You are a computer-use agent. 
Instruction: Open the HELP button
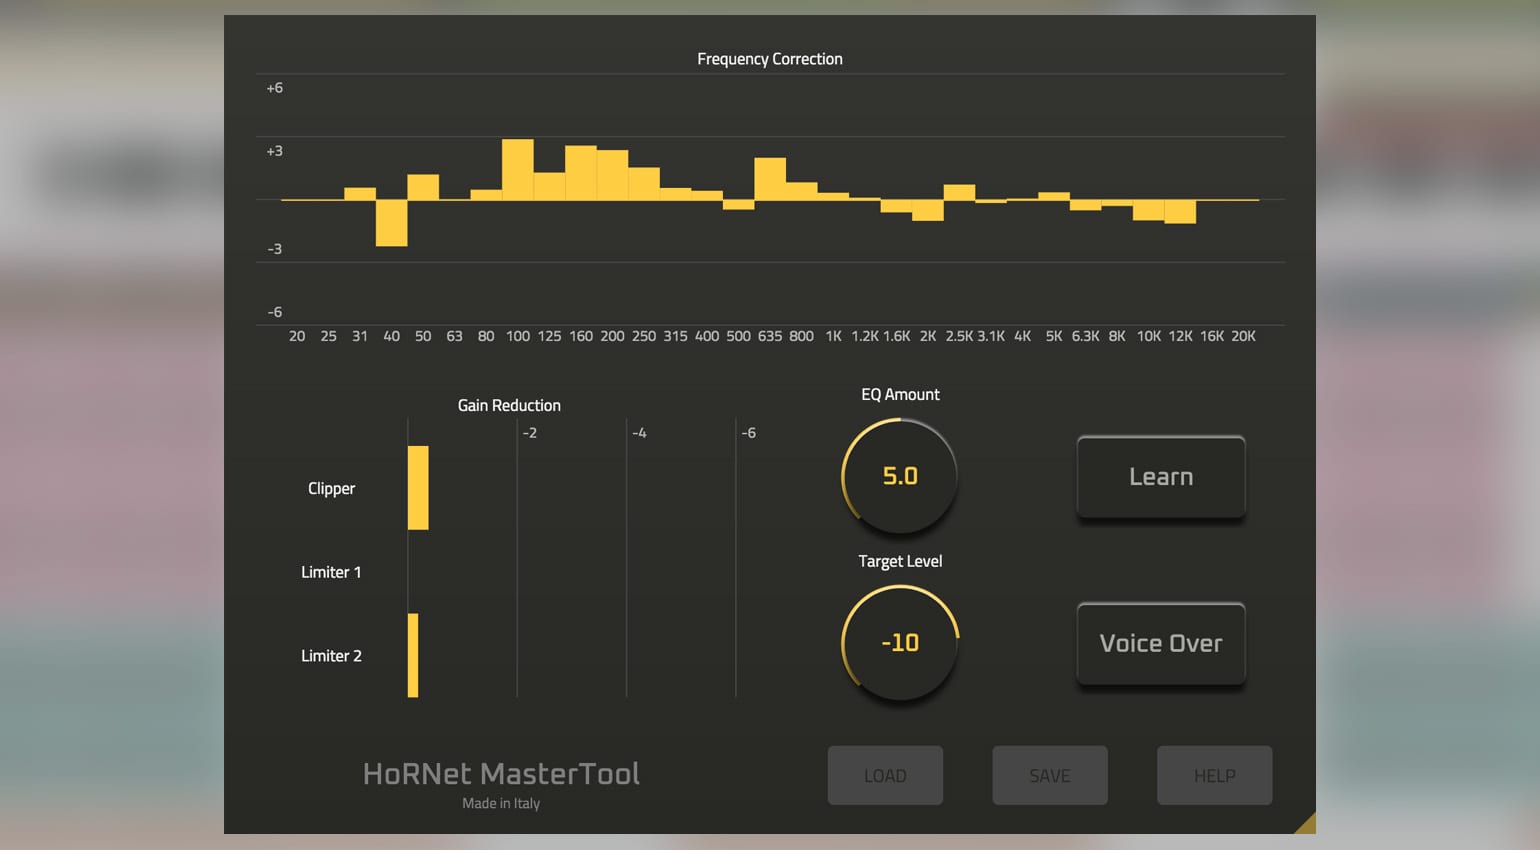(x=1214, y=775)
